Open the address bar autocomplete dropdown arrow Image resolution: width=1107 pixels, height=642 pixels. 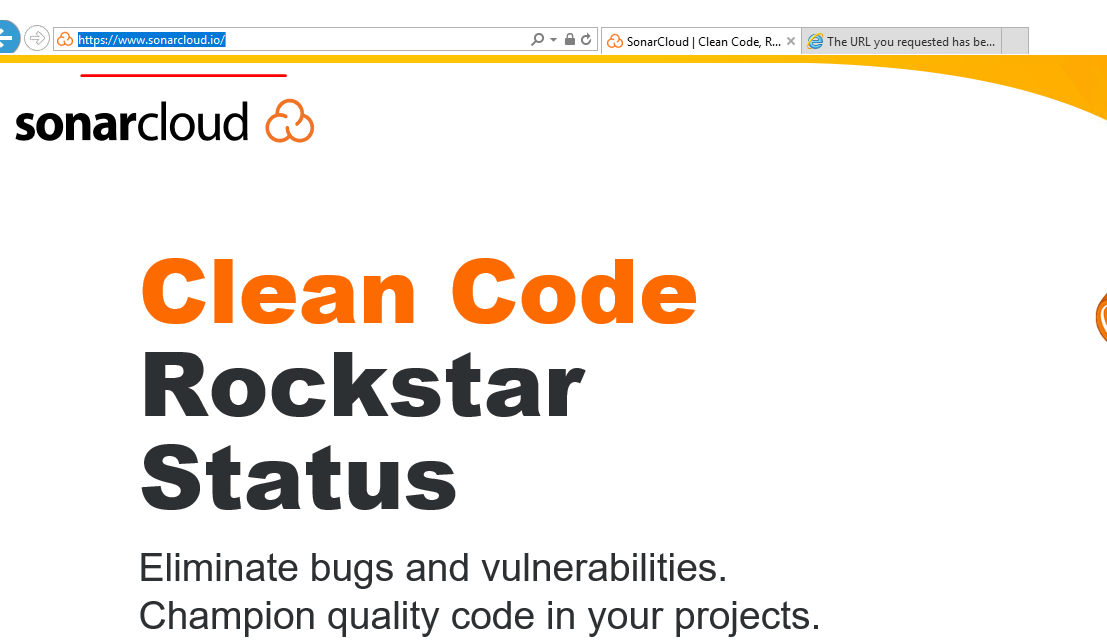tap(554, 40)
